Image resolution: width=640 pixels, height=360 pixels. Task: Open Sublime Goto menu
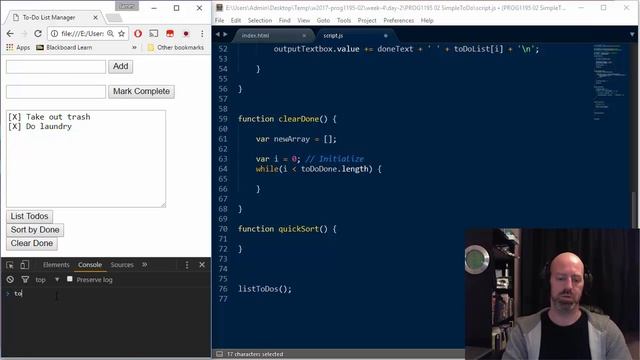pos(323,20)
